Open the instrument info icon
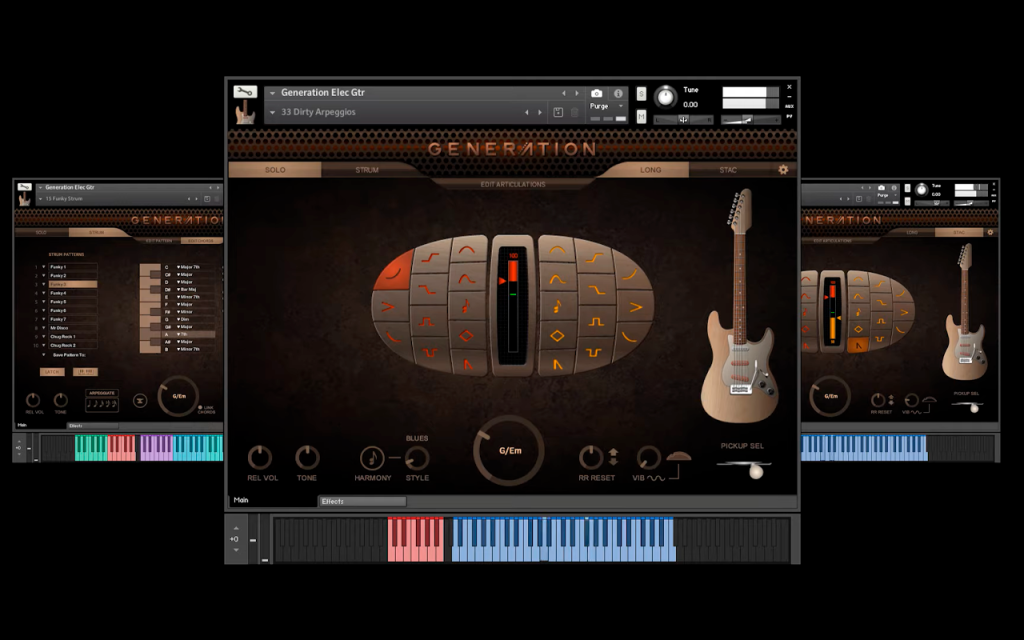The height and width of the screenshot is (640, 1024). click(618, 93)
